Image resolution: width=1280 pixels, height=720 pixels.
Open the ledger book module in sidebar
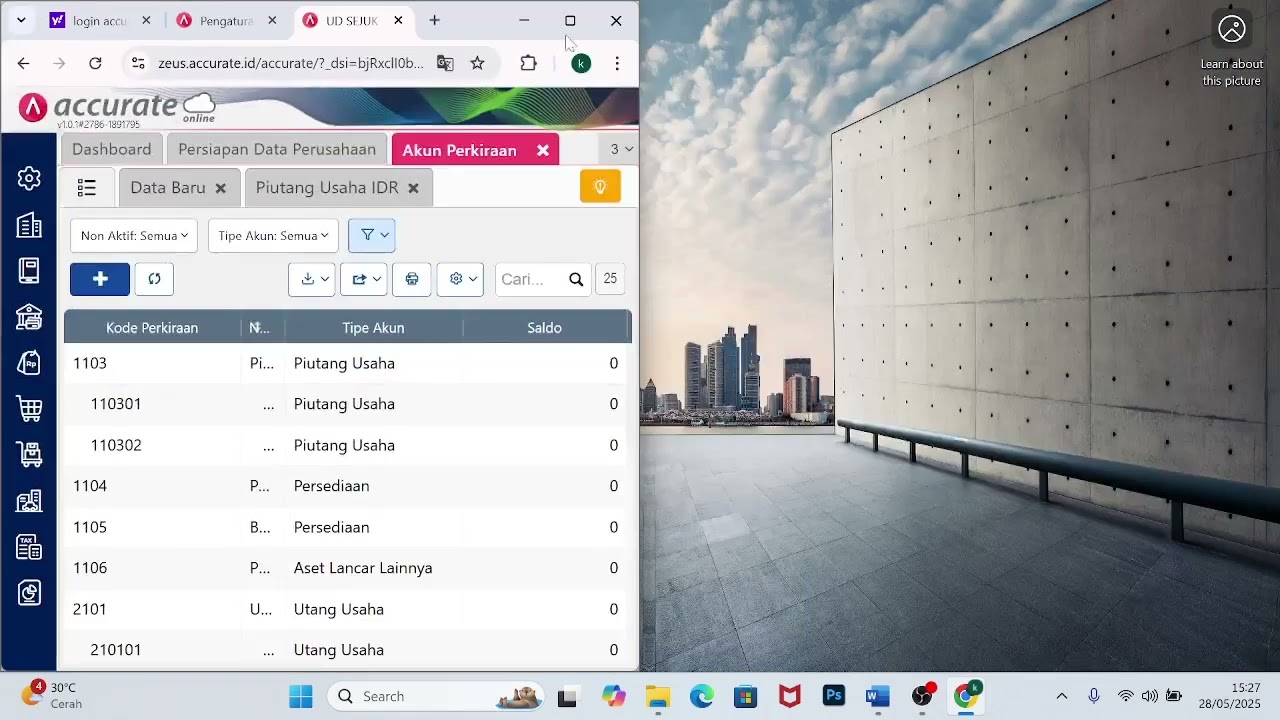29,271
